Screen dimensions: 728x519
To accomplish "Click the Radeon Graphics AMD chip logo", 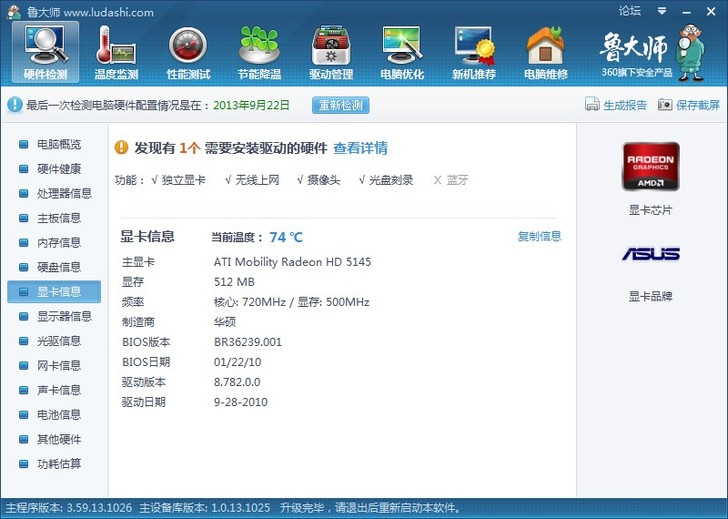I will [x=650, y=167].
